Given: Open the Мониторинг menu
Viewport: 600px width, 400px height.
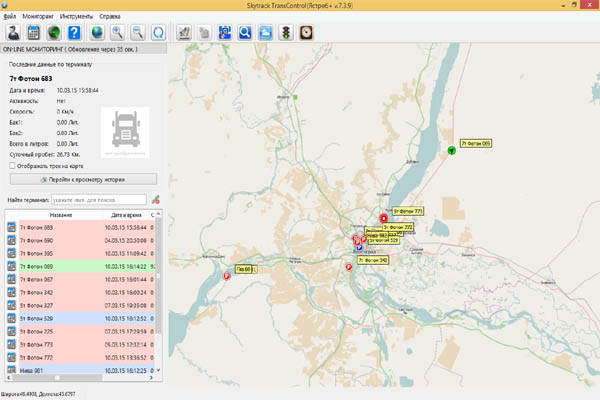Looking at the screenshot, I should pos(37,17).
